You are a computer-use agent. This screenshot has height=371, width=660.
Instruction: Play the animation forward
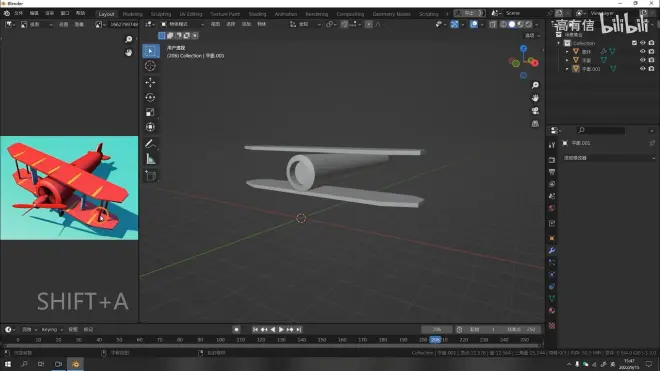click(x=281, y=330)
